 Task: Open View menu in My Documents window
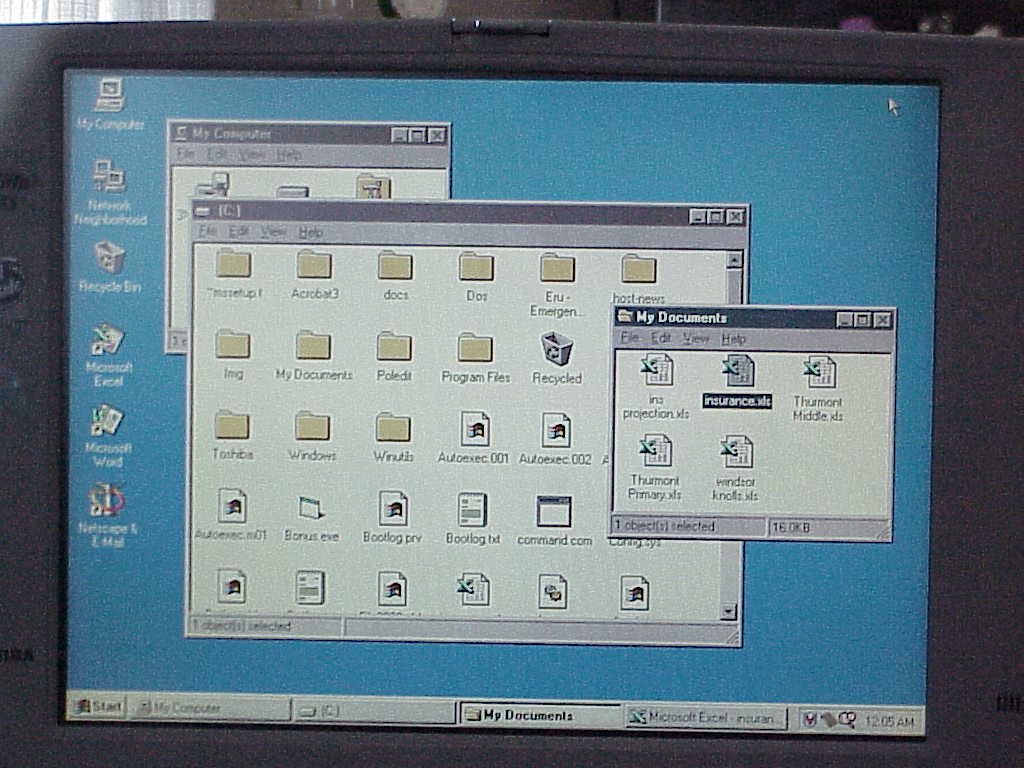(696, 338)
